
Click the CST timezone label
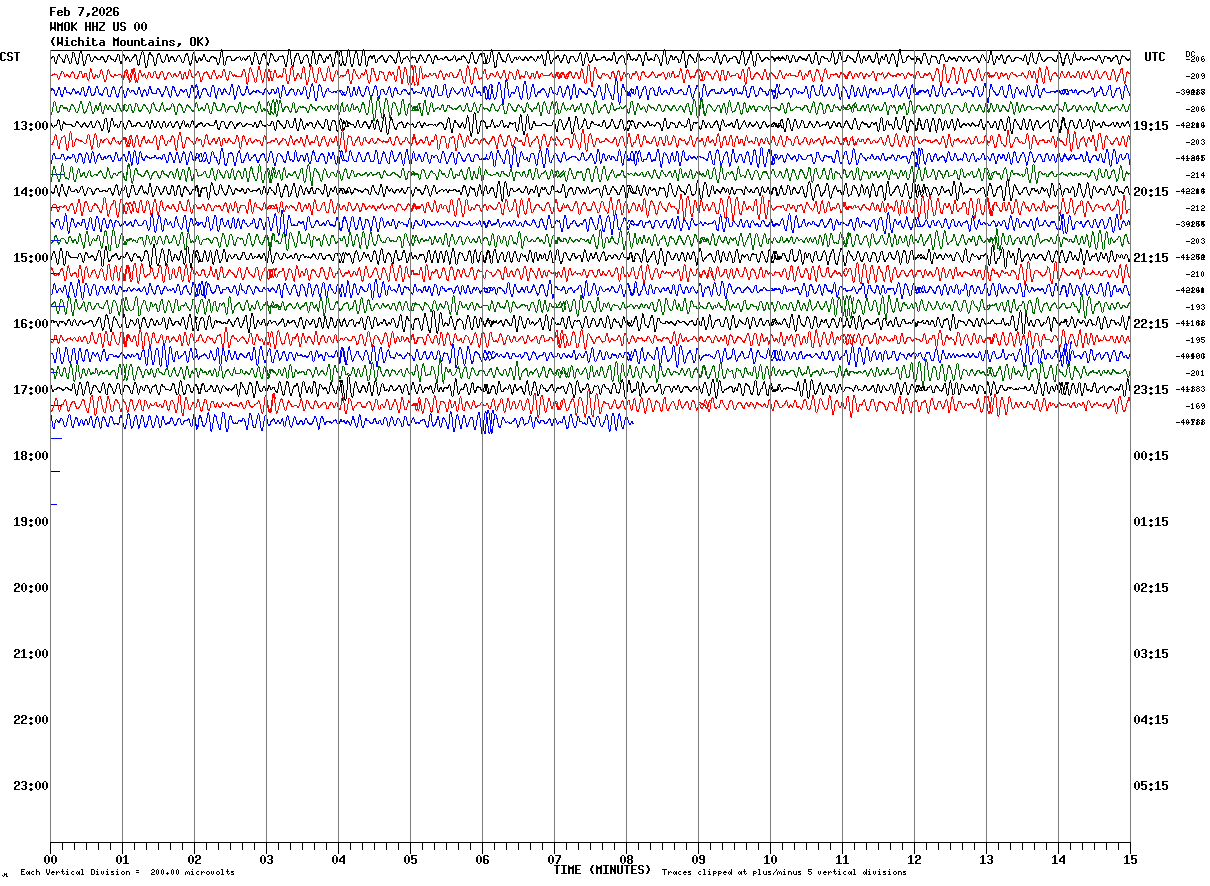coord(10,57)
